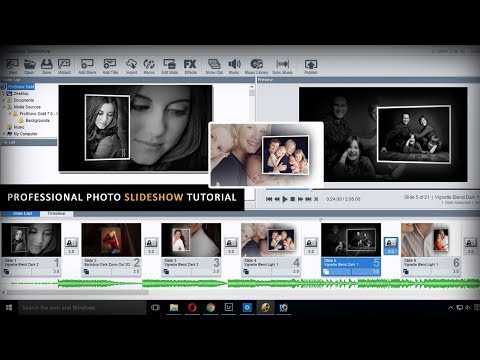This screenshot has height=360, width=480.
Task: Click the File List panel header
Action: pyautogui.click(x=29, y=142)
